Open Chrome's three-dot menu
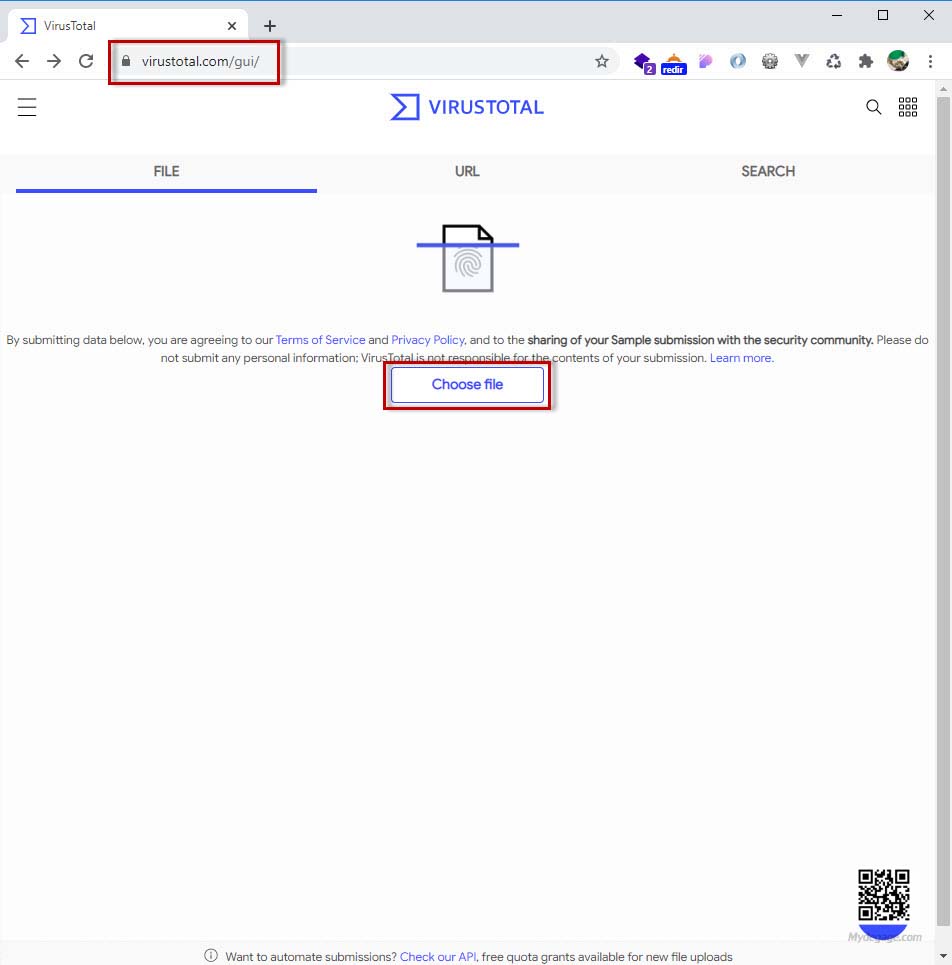This screenshot has width=952, height=965. coord(930,61)
